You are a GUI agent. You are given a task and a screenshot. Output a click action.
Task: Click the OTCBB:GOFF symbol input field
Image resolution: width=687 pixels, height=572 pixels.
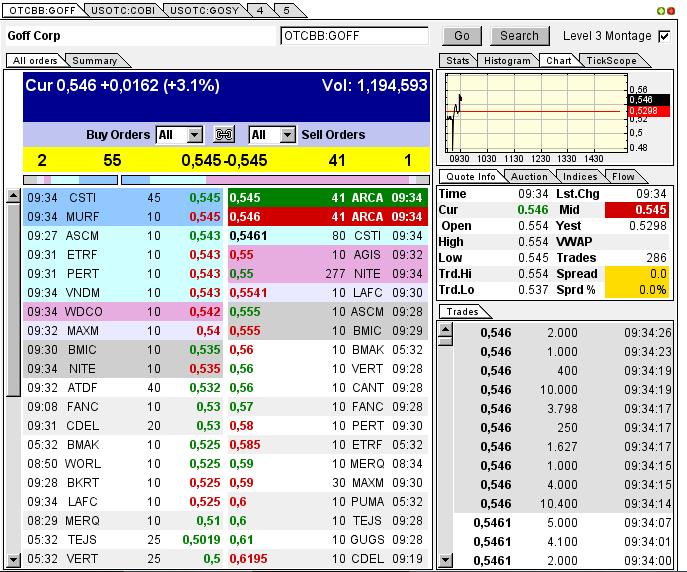coord(354,36)
